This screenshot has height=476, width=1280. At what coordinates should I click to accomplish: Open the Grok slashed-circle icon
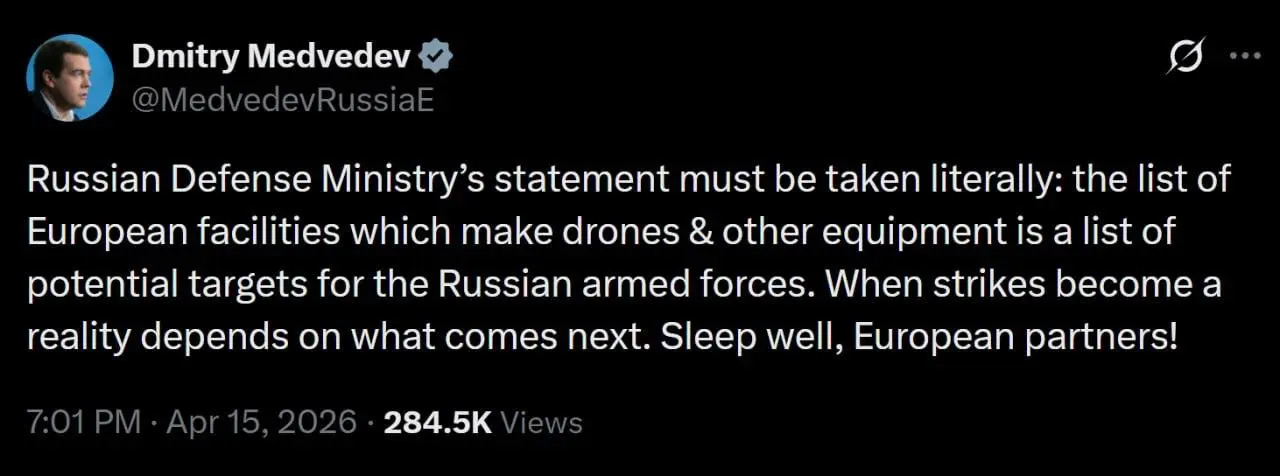[1185, 59]
